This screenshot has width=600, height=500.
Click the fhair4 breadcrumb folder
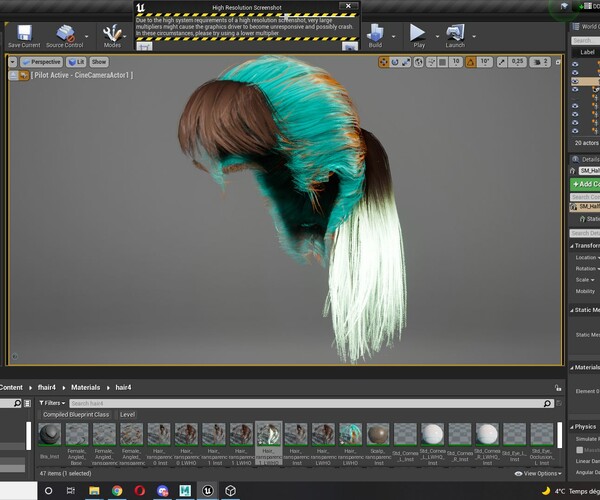pyautogui.click(x=46, y=388)
